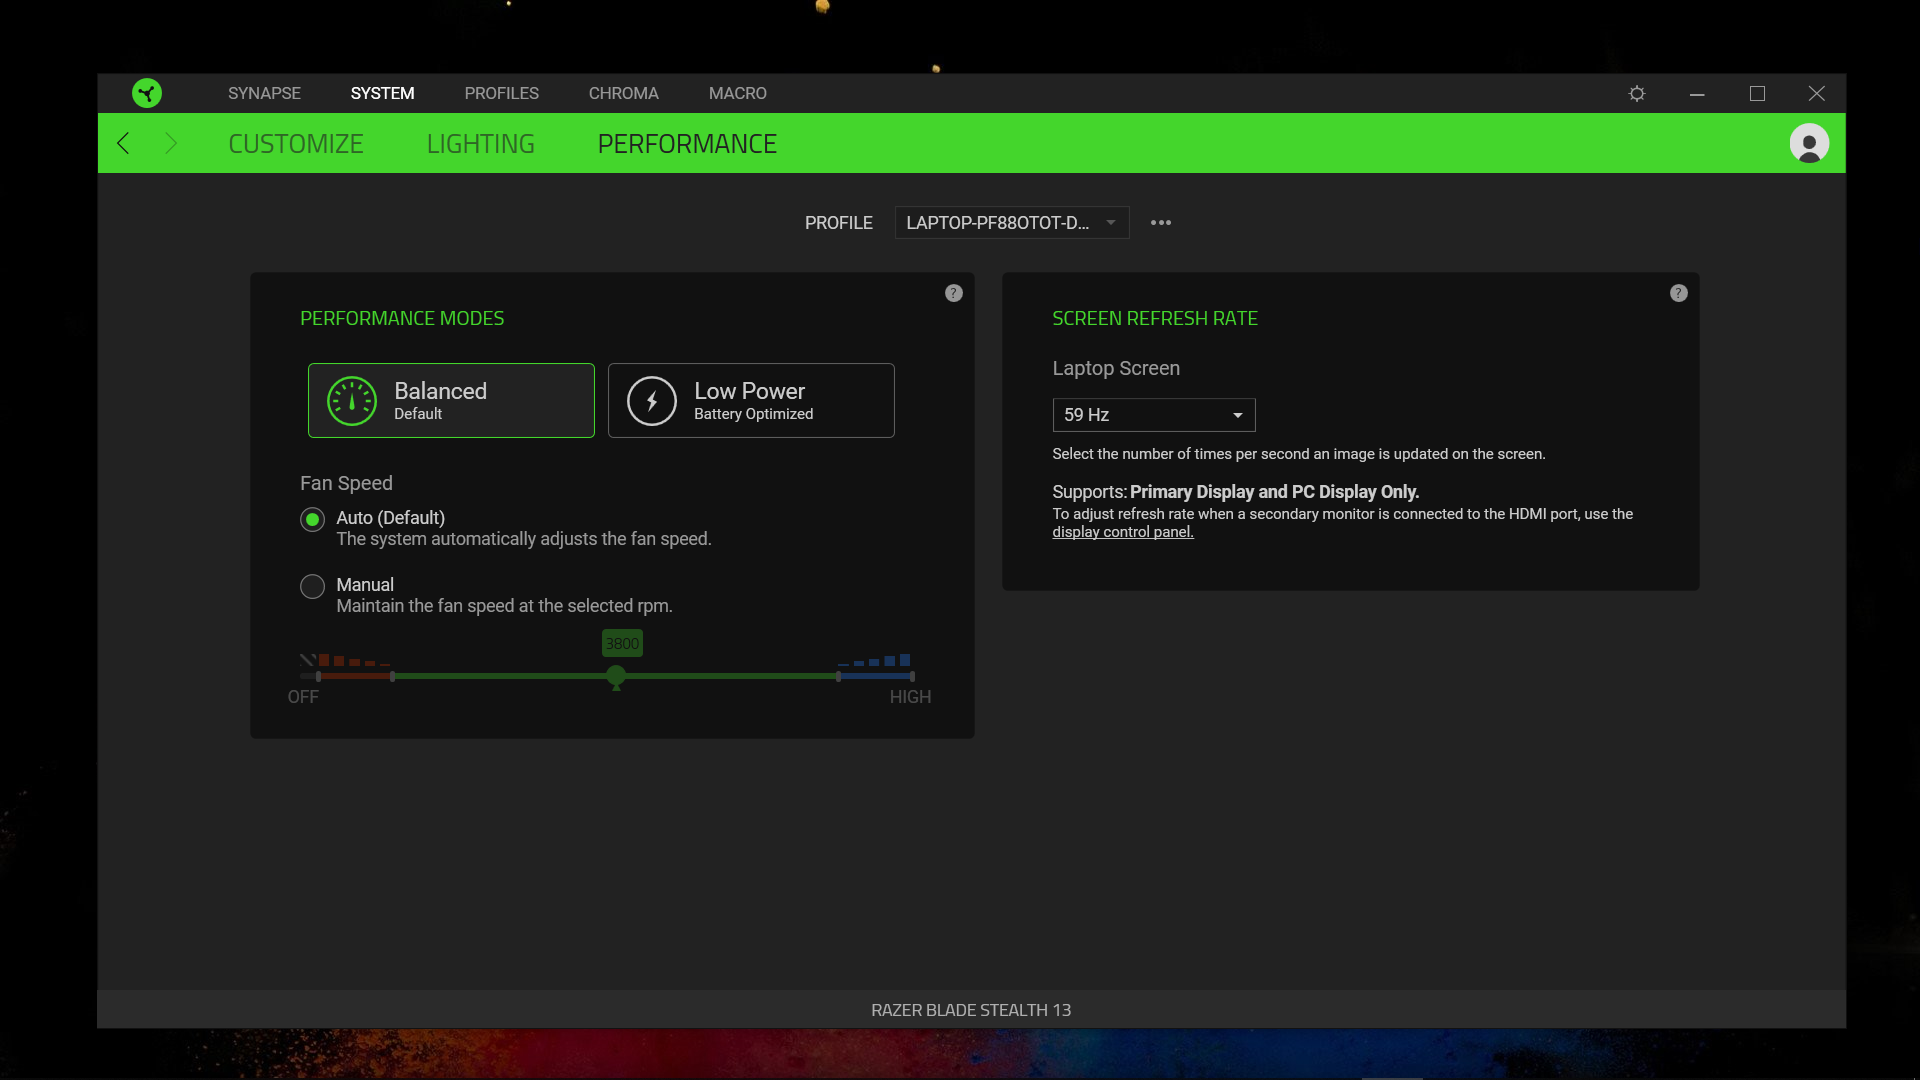Image resolution: width=1920 pixels, height=1080 pixels.
Task: Select Manual fan speed option
Action: coord(313,586)
